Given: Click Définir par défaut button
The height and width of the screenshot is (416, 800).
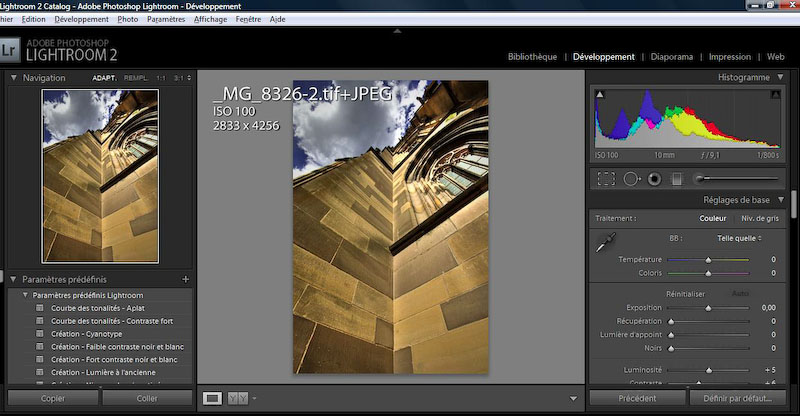Looking at the screenshot, I should pos(737,399).
